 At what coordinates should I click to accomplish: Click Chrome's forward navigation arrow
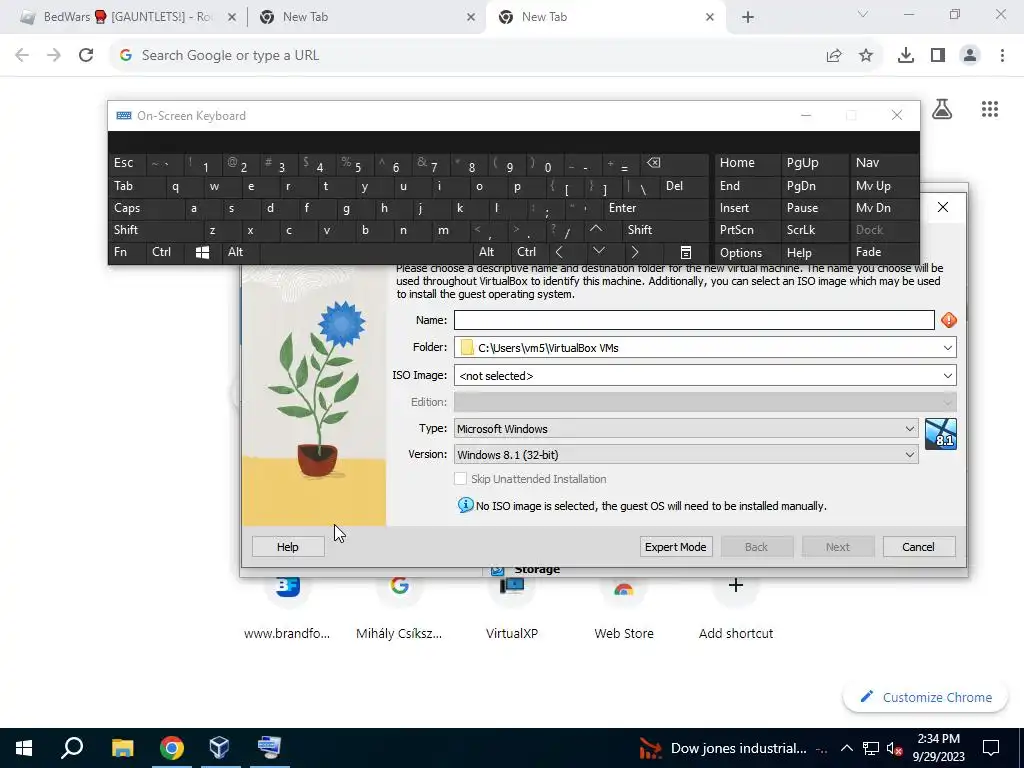point(54,56)
